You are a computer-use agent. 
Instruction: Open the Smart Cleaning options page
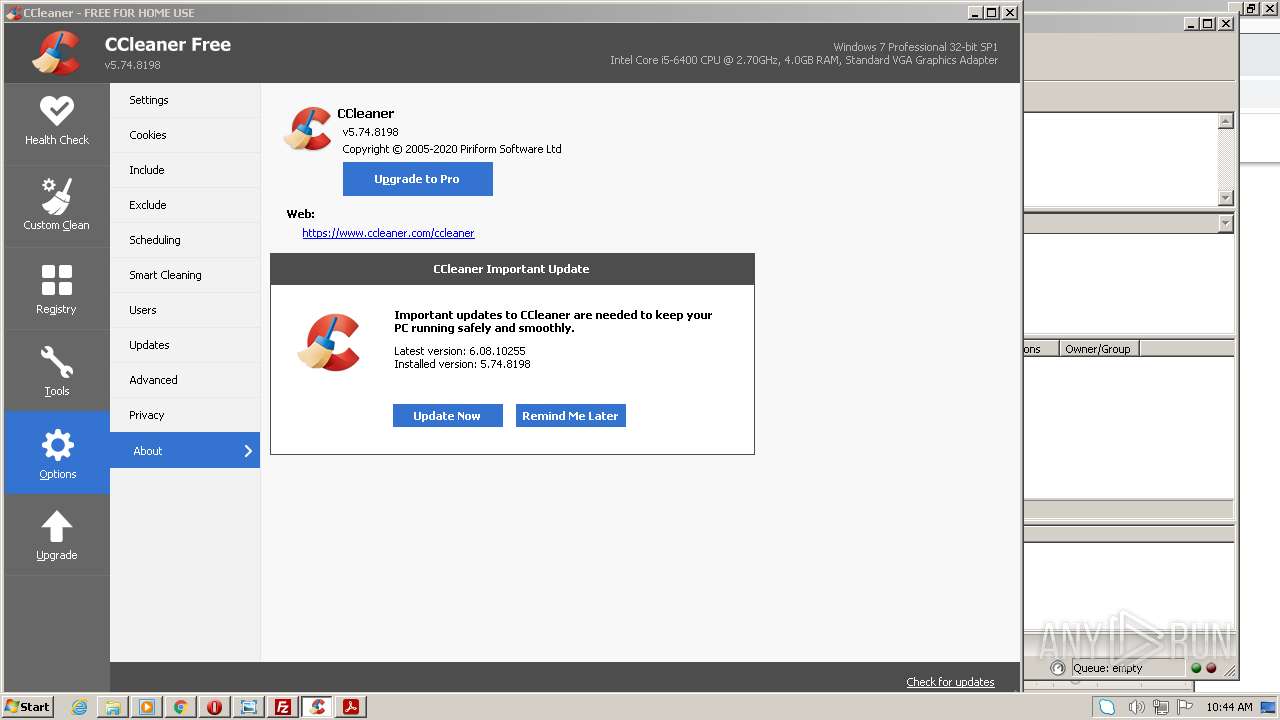point(185,275)
